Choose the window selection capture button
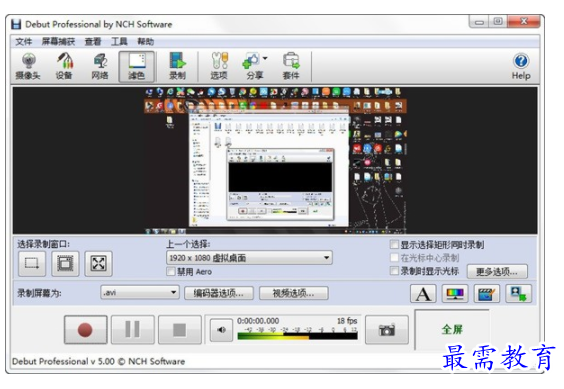Image resolution: width=564 pixels, height=389 pixels. click(x=65, y=263)
